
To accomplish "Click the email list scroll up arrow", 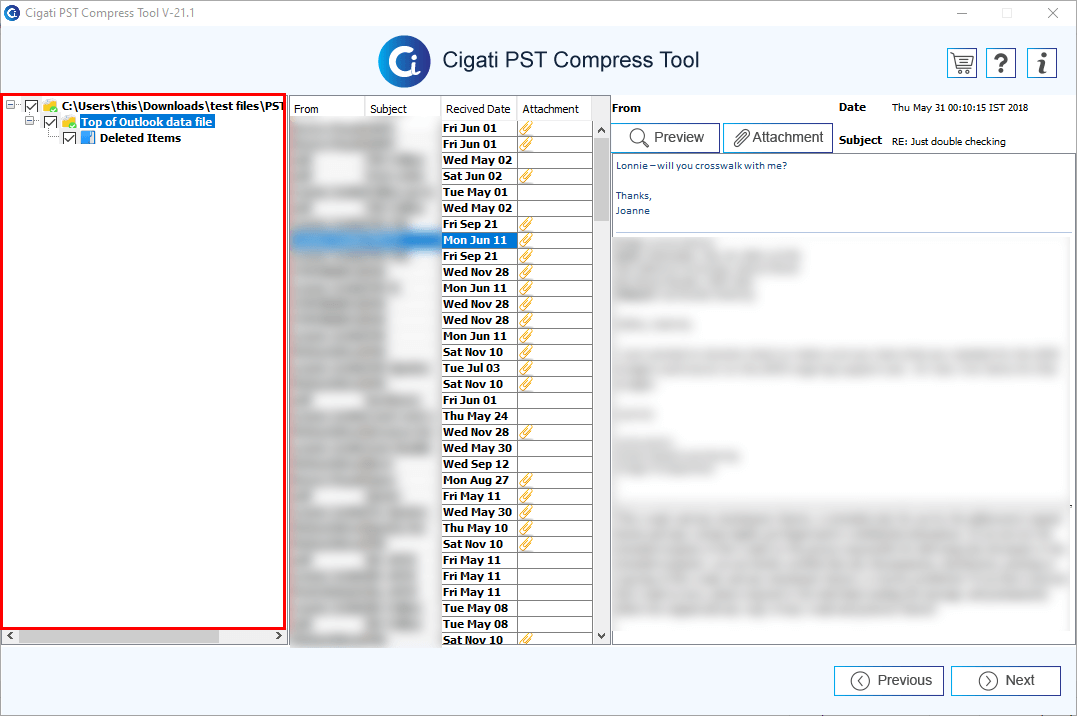I will 602,130.
